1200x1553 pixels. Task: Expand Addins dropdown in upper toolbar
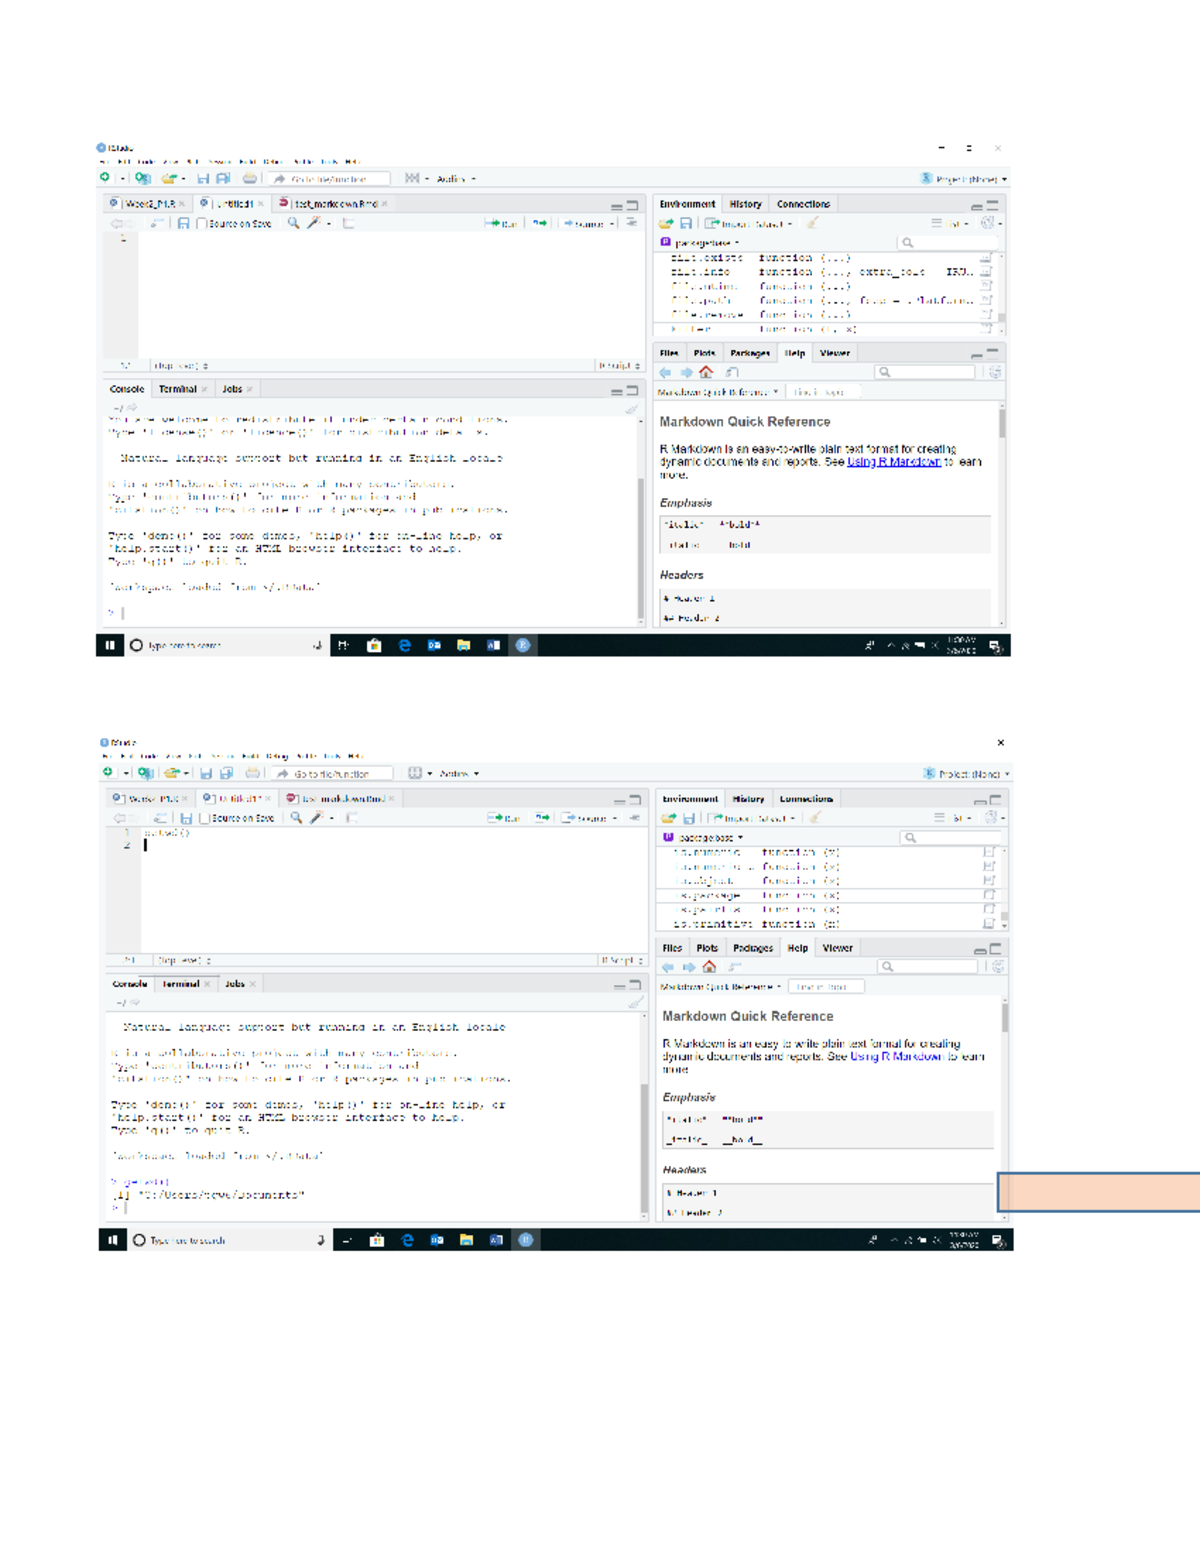coord(455,179)
